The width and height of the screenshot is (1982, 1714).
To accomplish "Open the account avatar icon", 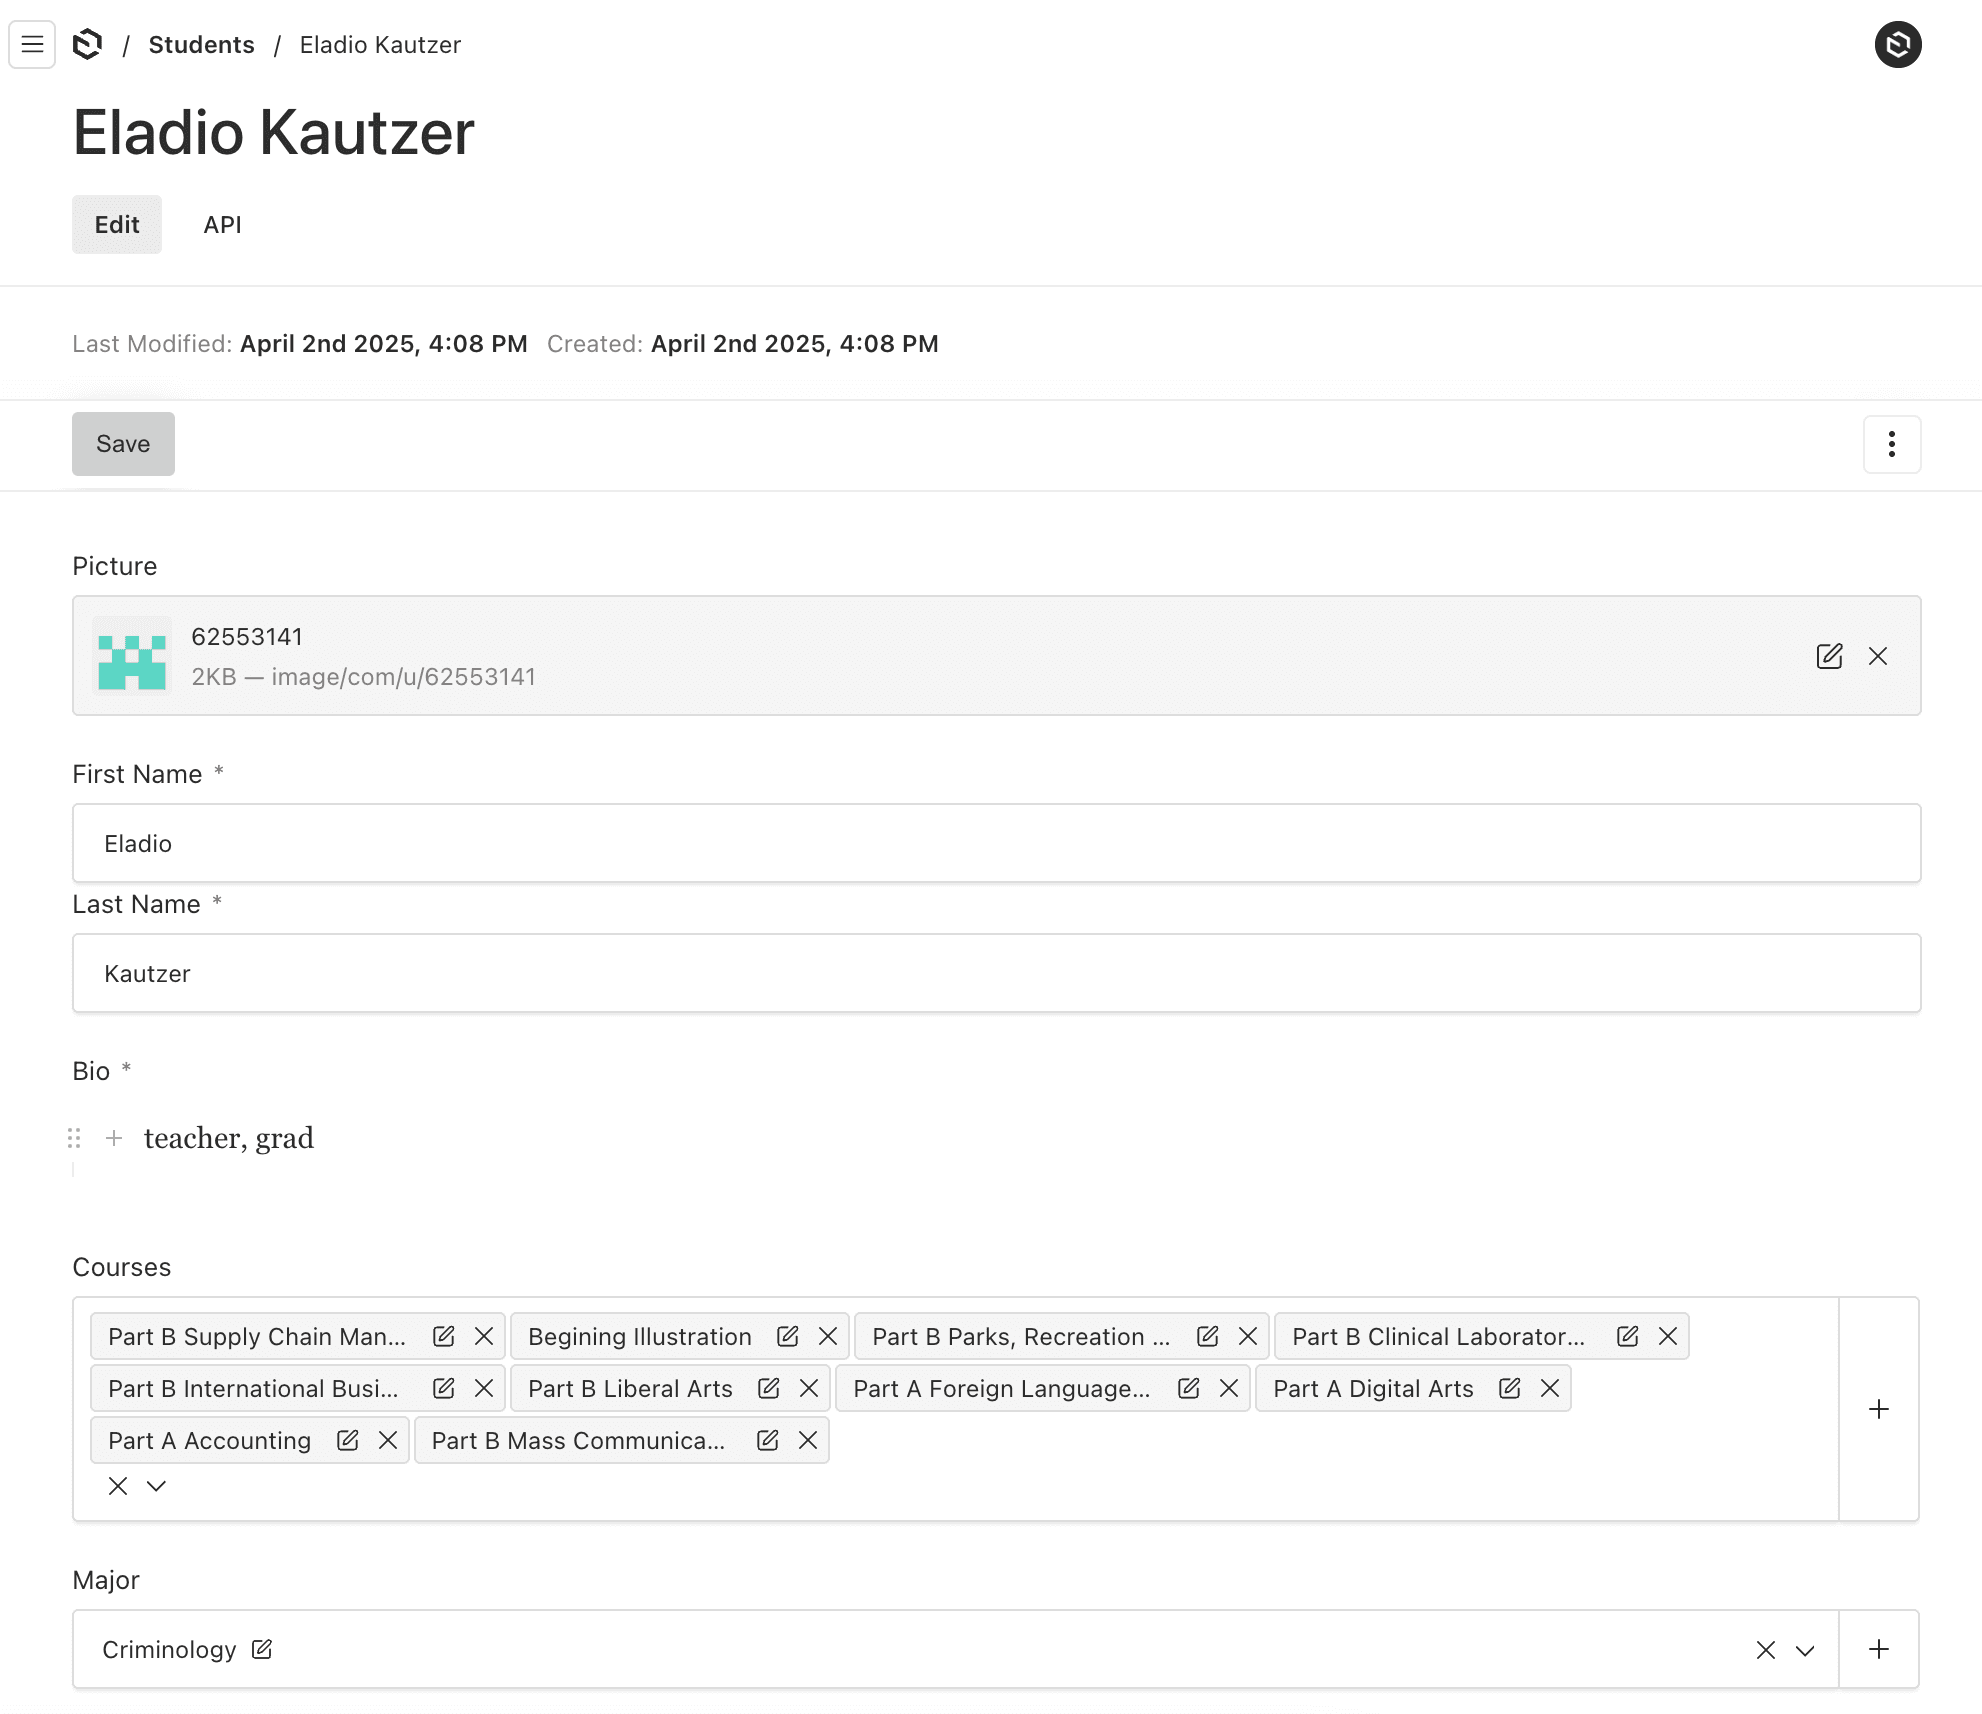I will click(1897, 44).
